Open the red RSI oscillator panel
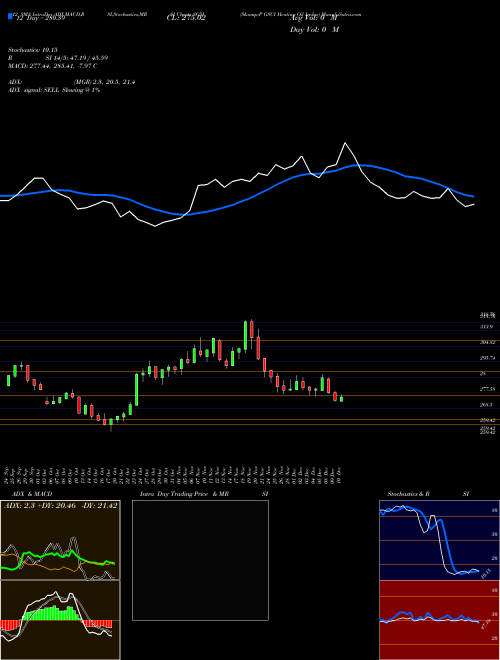This screenshot has width=500, height=660. coord(437,620)
